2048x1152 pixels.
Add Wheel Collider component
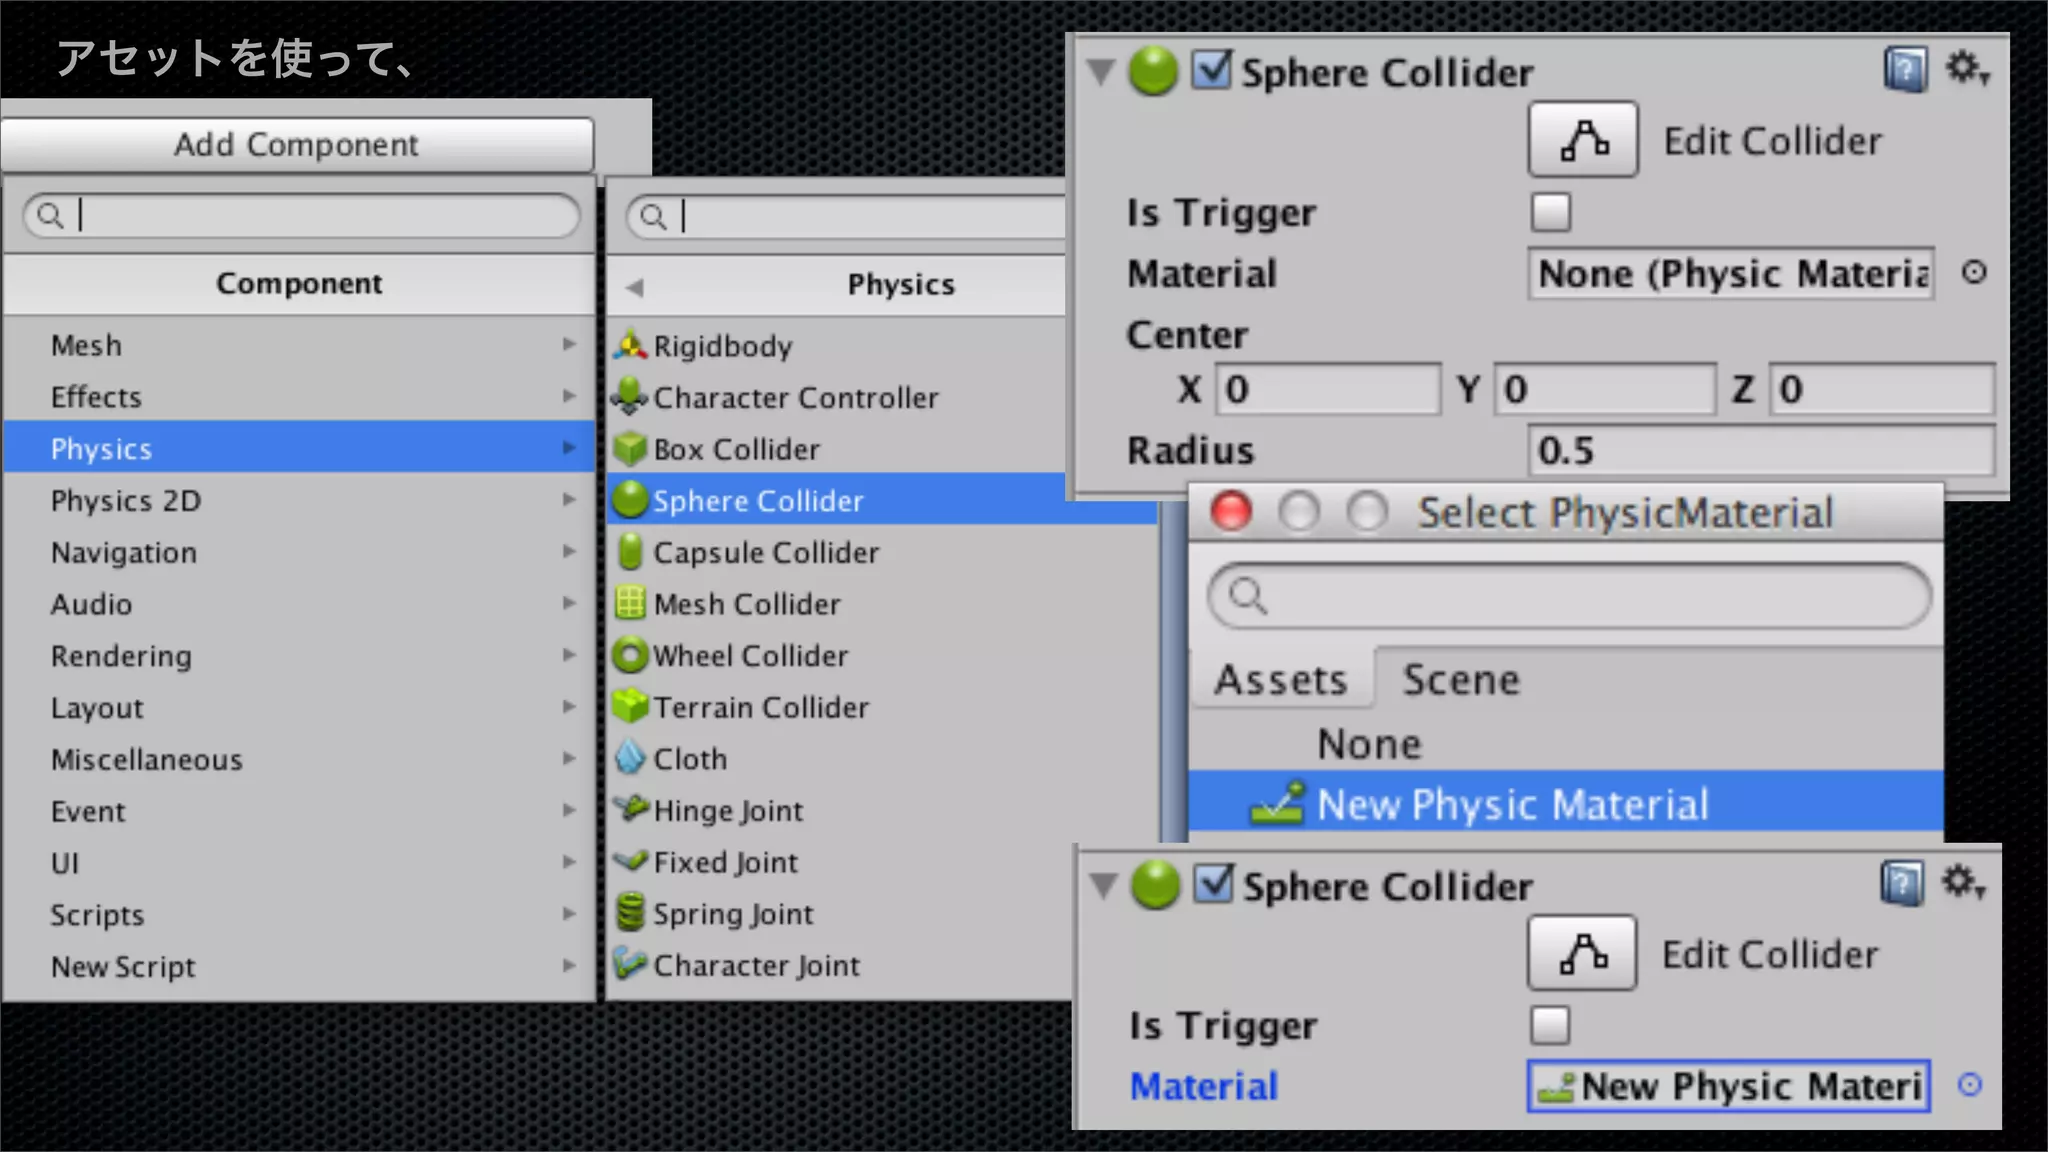(750, 656)
